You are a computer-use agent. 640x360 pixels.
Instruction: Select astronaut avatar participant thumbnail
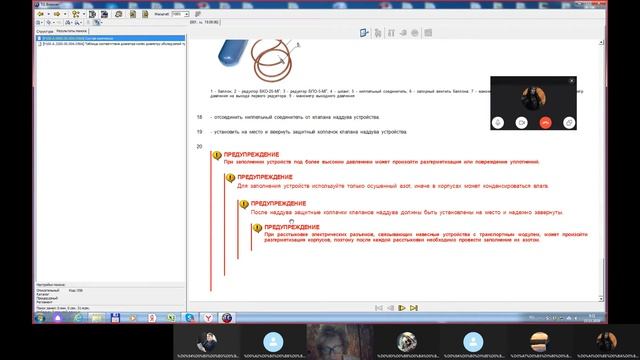point(407,342)
